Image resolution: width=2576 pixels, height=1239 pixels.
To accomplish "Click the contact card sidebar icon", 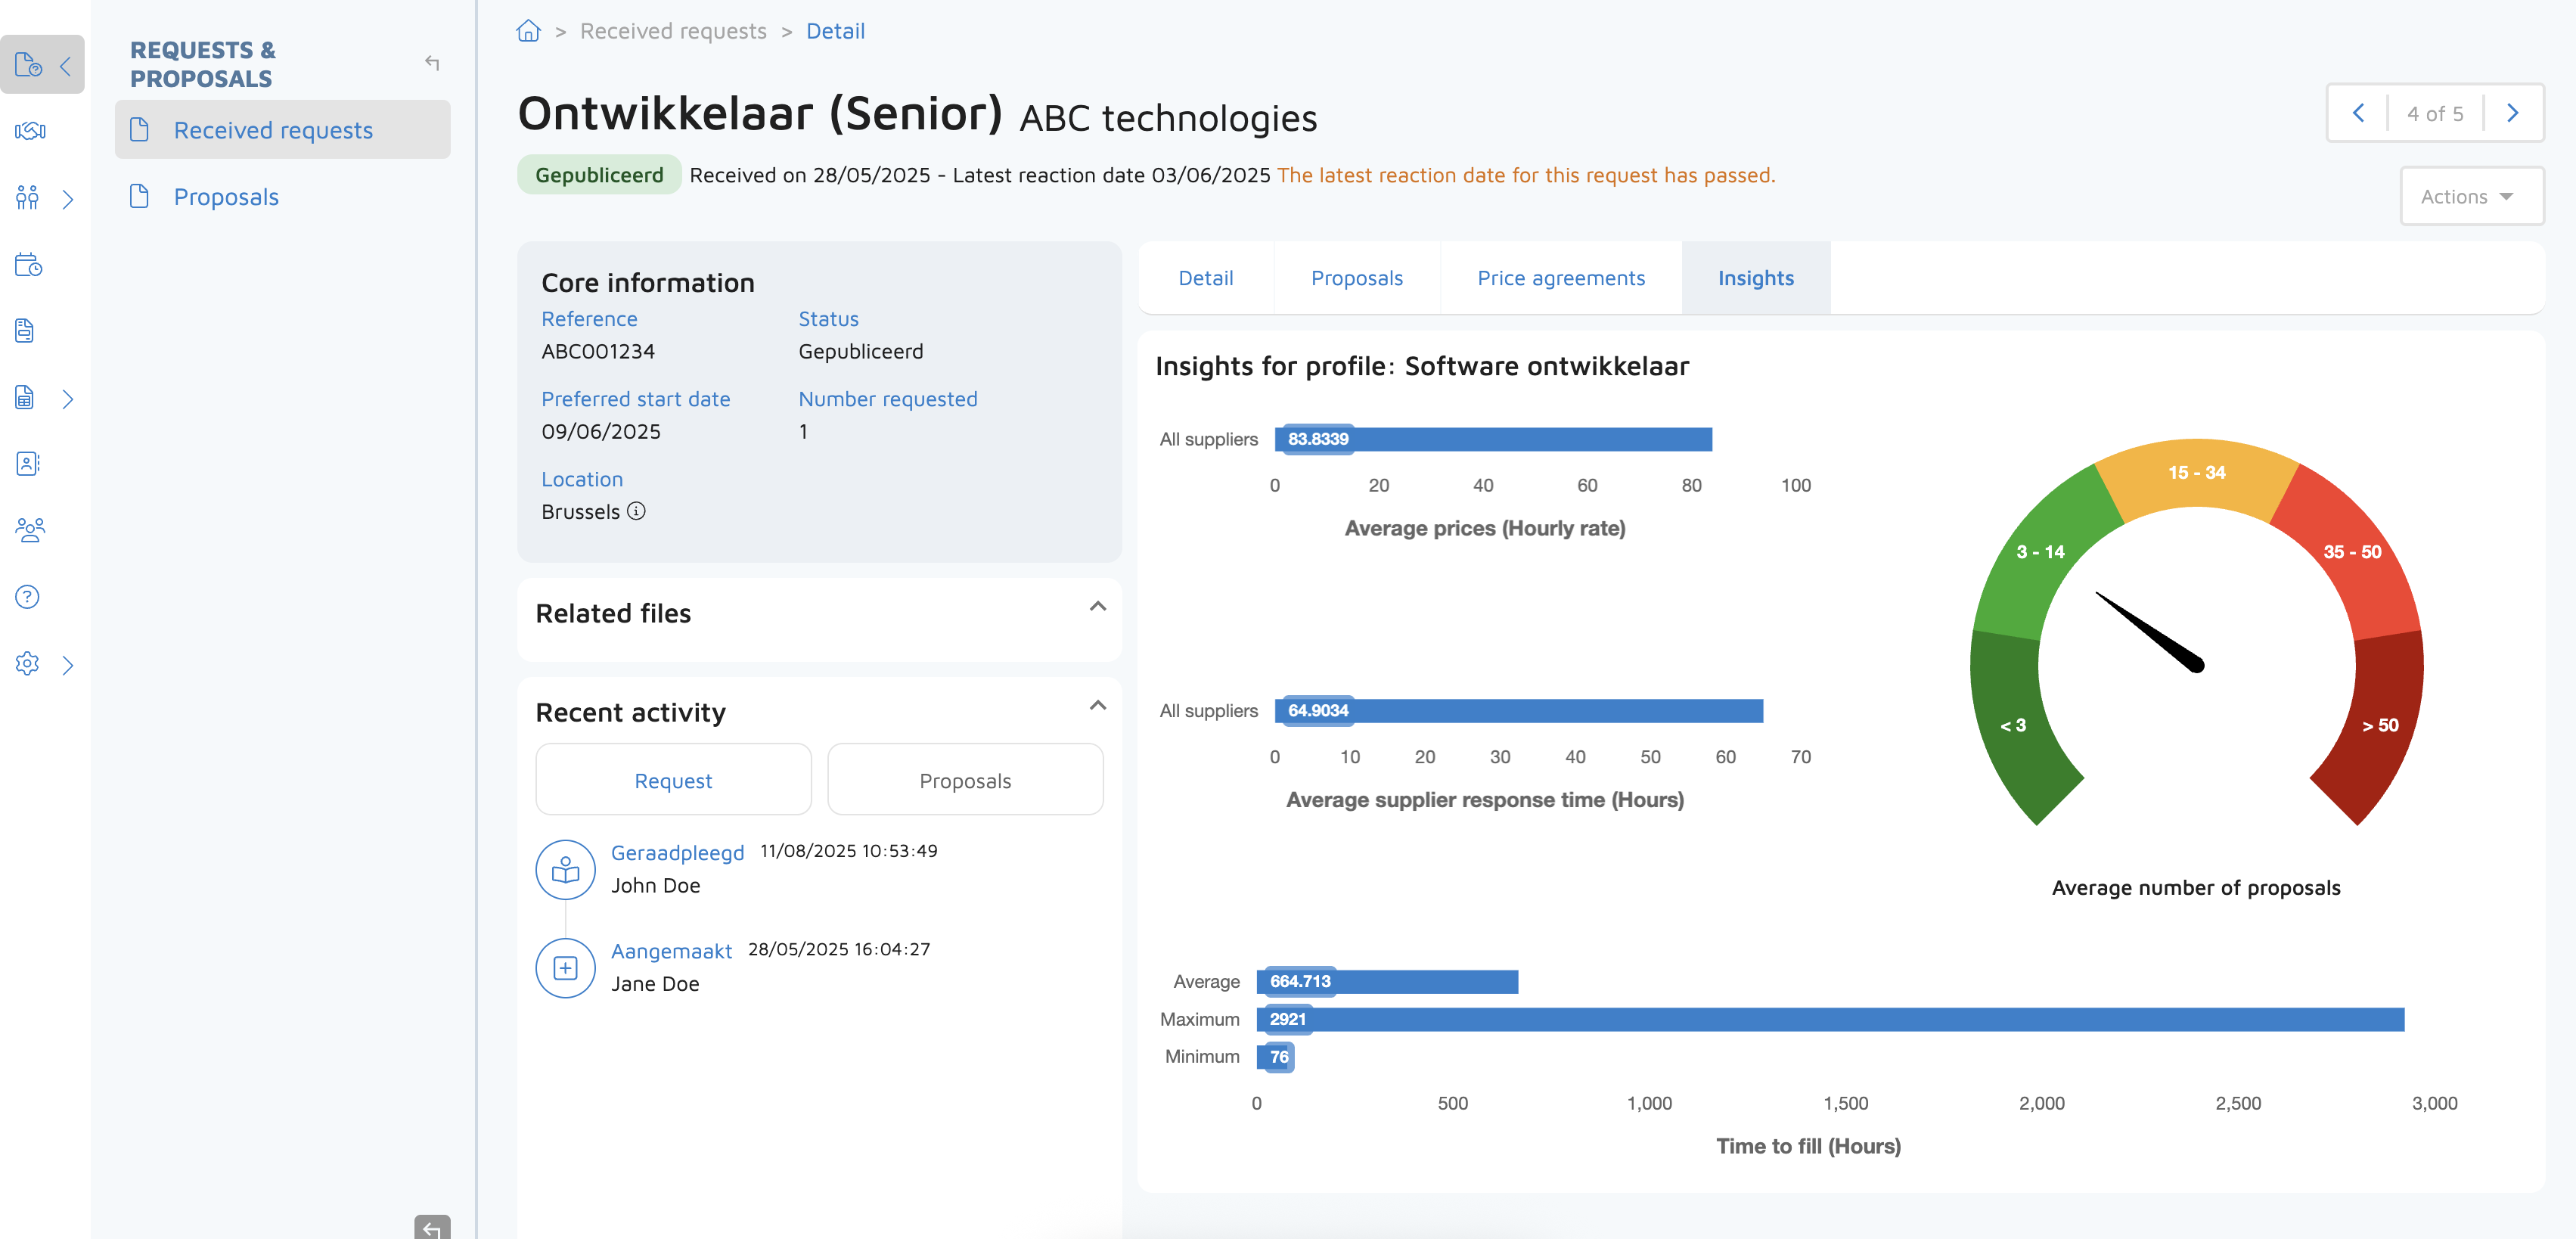I will click(x=28, y=464).
